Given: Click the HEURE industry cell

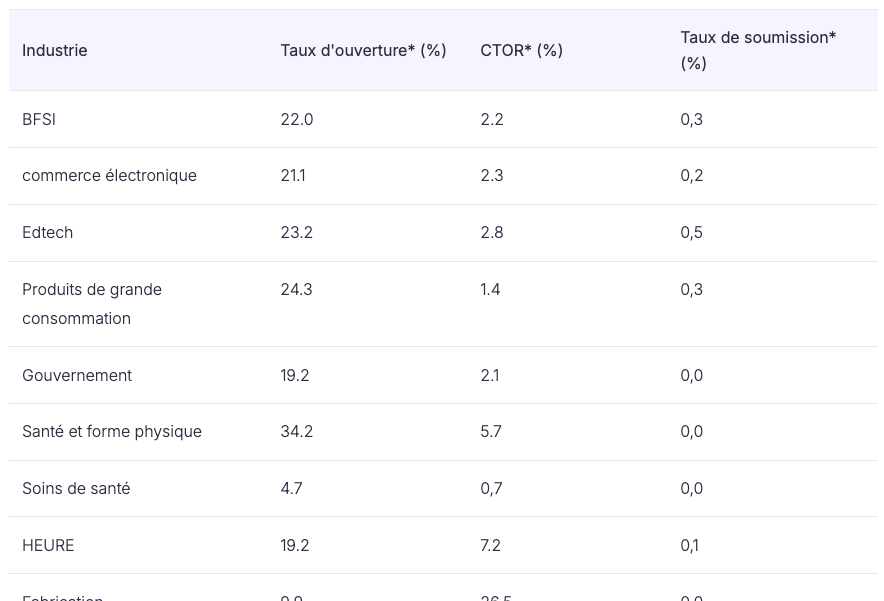Looking at the screenshot, I should click(48, 545).
